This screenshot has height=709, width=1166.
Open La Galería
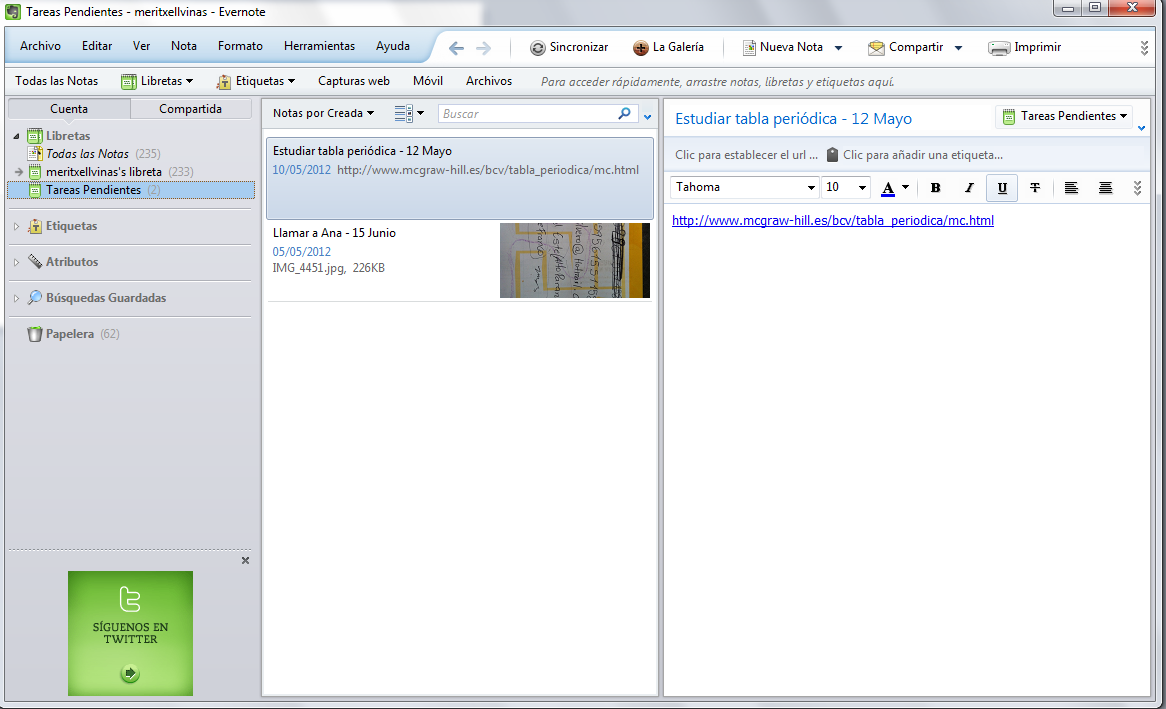668,48
